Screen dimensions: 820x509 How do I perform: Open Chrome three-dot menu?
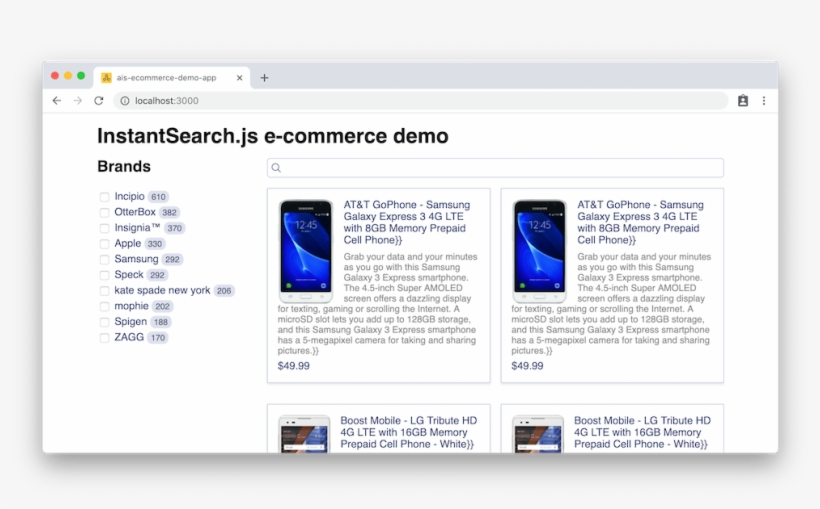point(764,101)
